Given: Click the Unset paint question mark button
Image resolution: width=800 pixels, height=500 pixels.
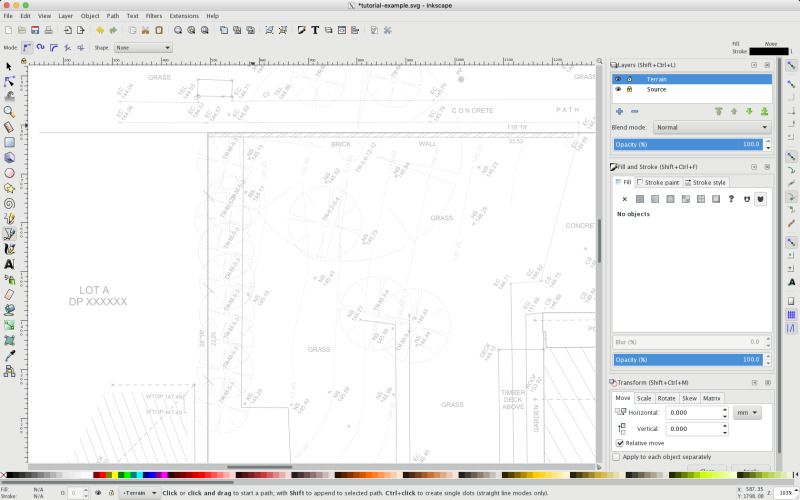Looking at the screenshot, I should [x=731, y=199].
